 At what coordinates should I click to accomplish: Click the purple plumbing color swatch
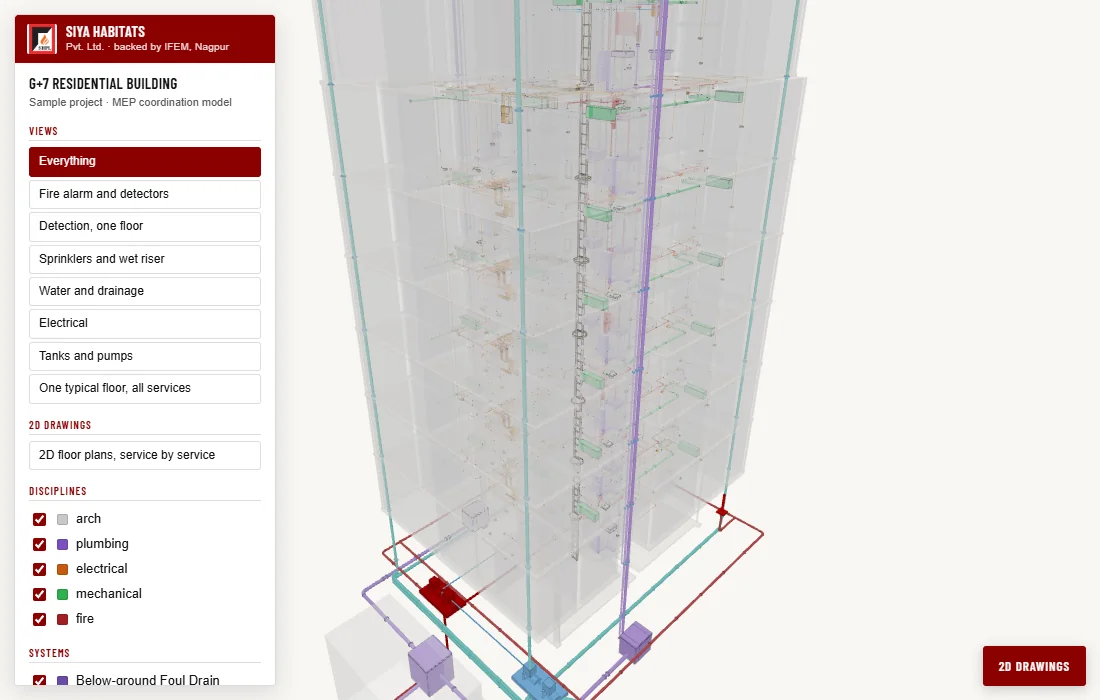(62, 544)
